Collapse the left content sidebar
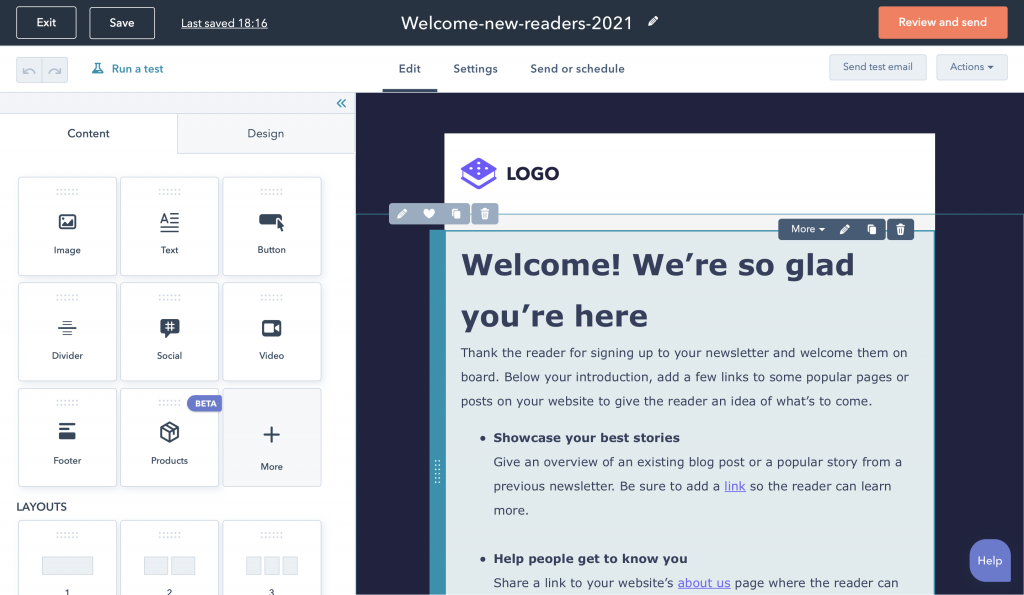This screenshot has width=1024, height=595. pos(340,102)
